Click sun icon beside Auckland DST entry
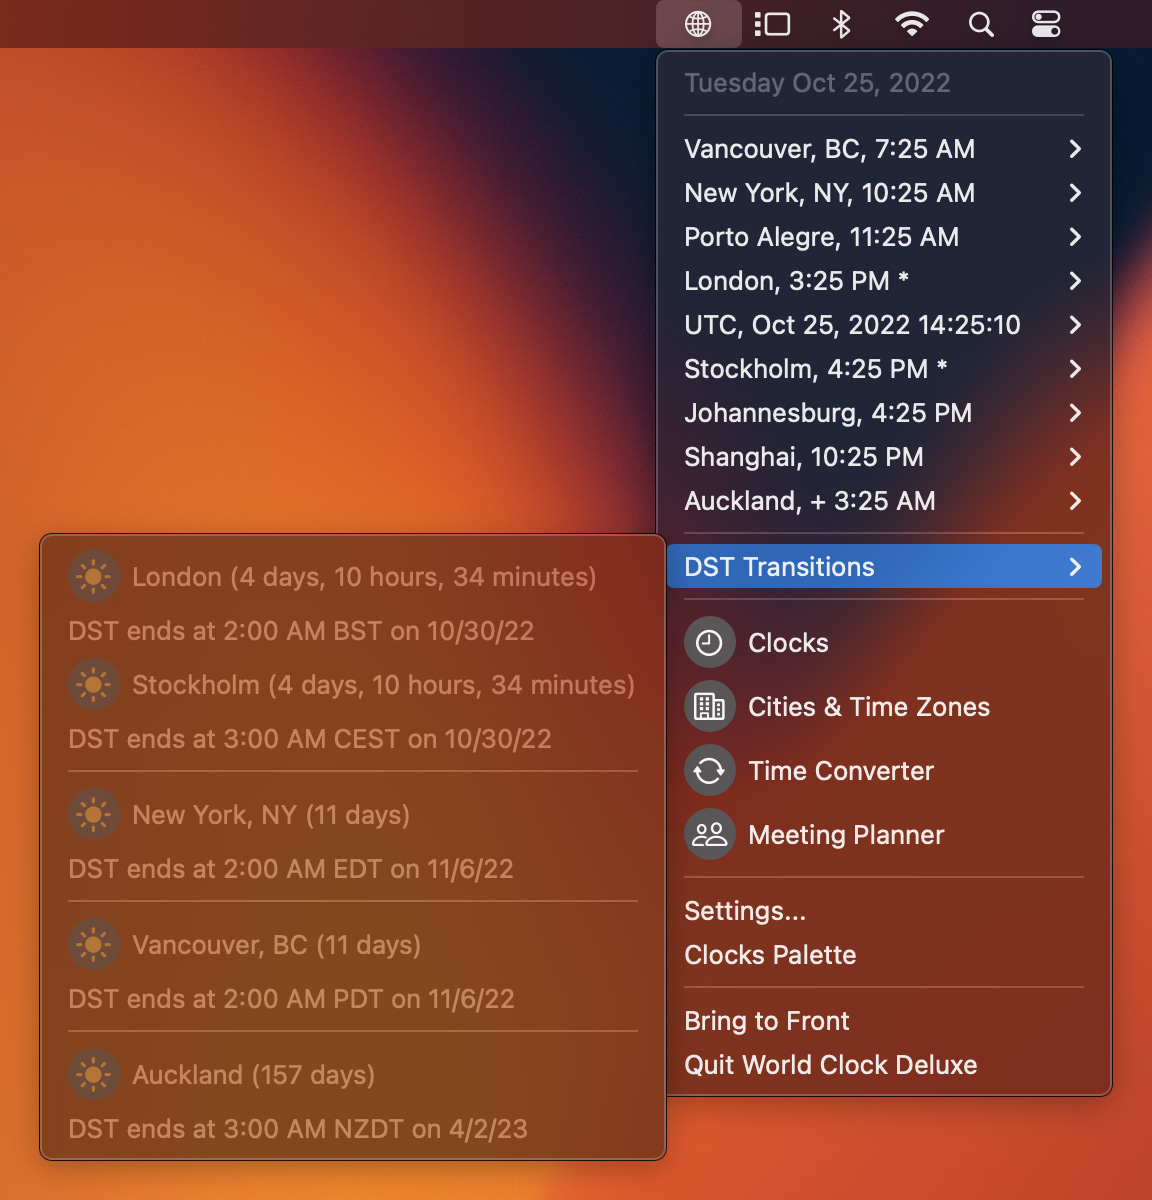 coord(94,1075)
